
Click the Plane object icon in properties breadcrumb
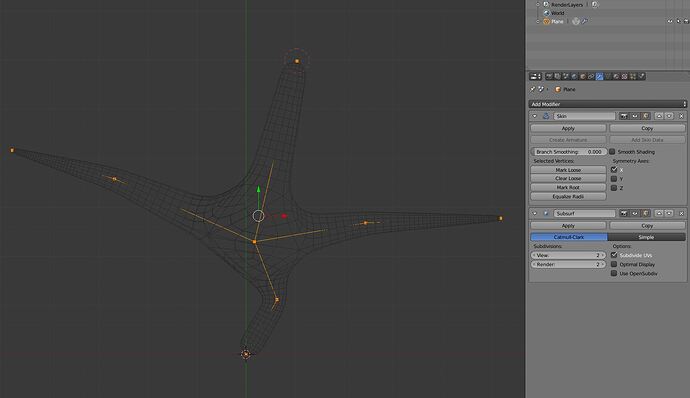[558, 89]
